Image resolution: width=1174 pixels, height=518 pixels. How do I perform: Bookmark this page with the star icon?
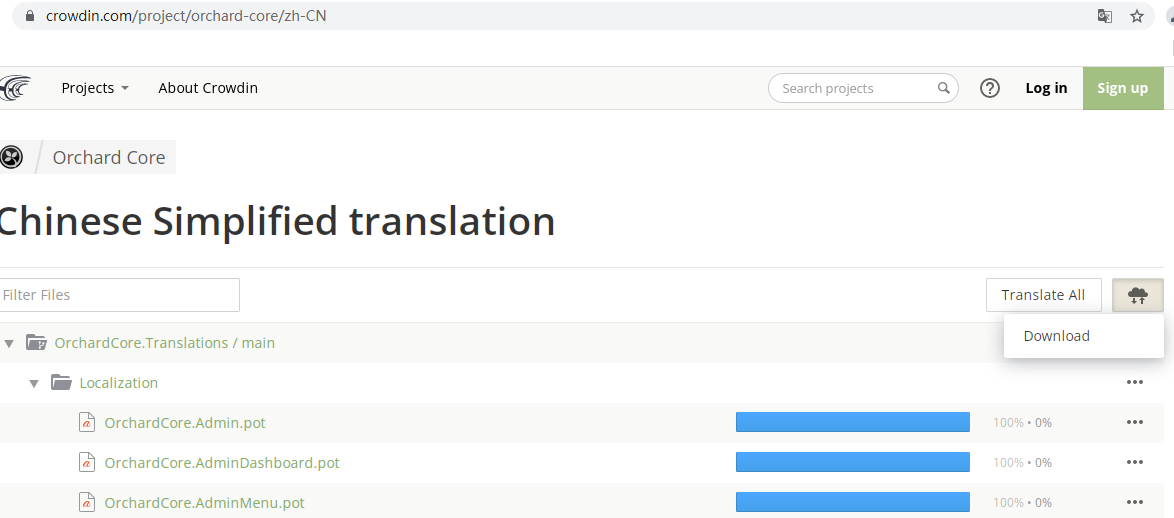point(1137,16)
